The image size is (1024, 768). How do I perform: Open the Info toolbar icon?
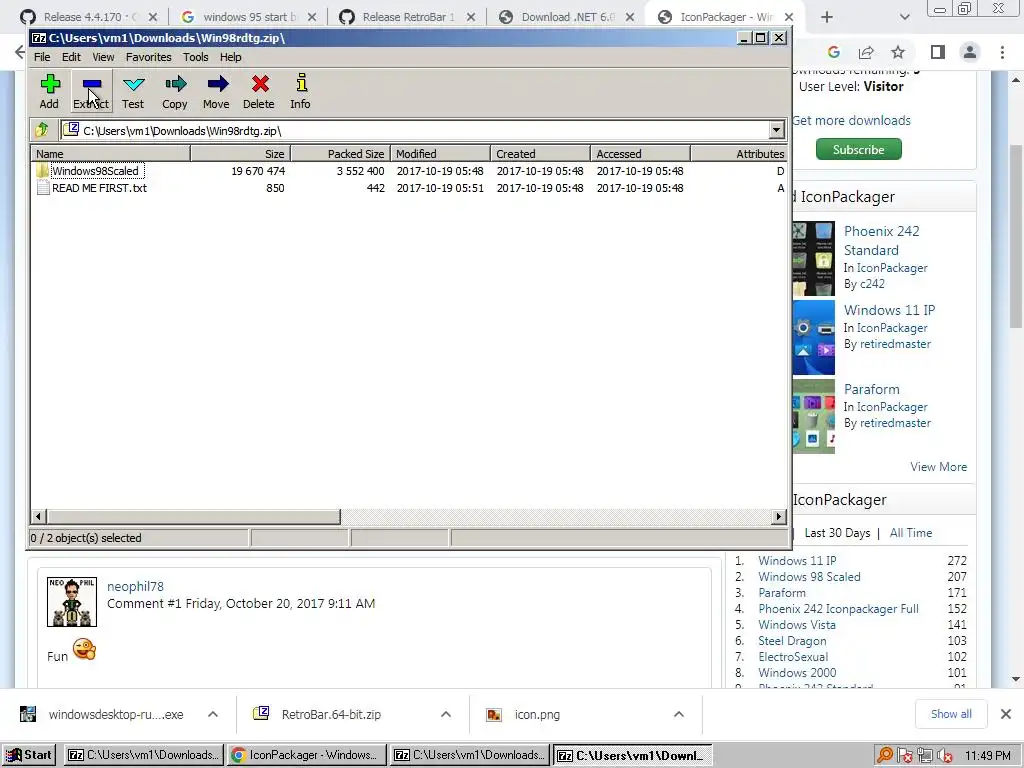pyautogui.click(x=300, y=91)
